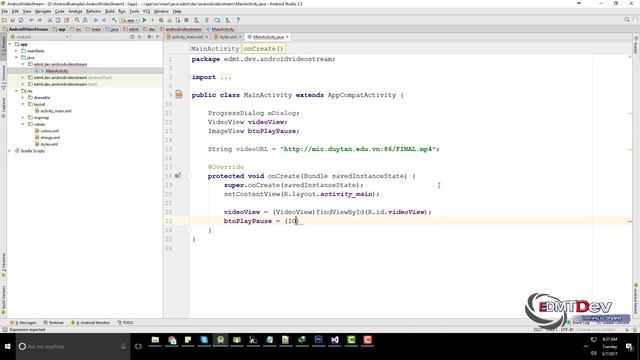Click the Debug app bug icon
The image size is (640, 360).
[161, 20]
